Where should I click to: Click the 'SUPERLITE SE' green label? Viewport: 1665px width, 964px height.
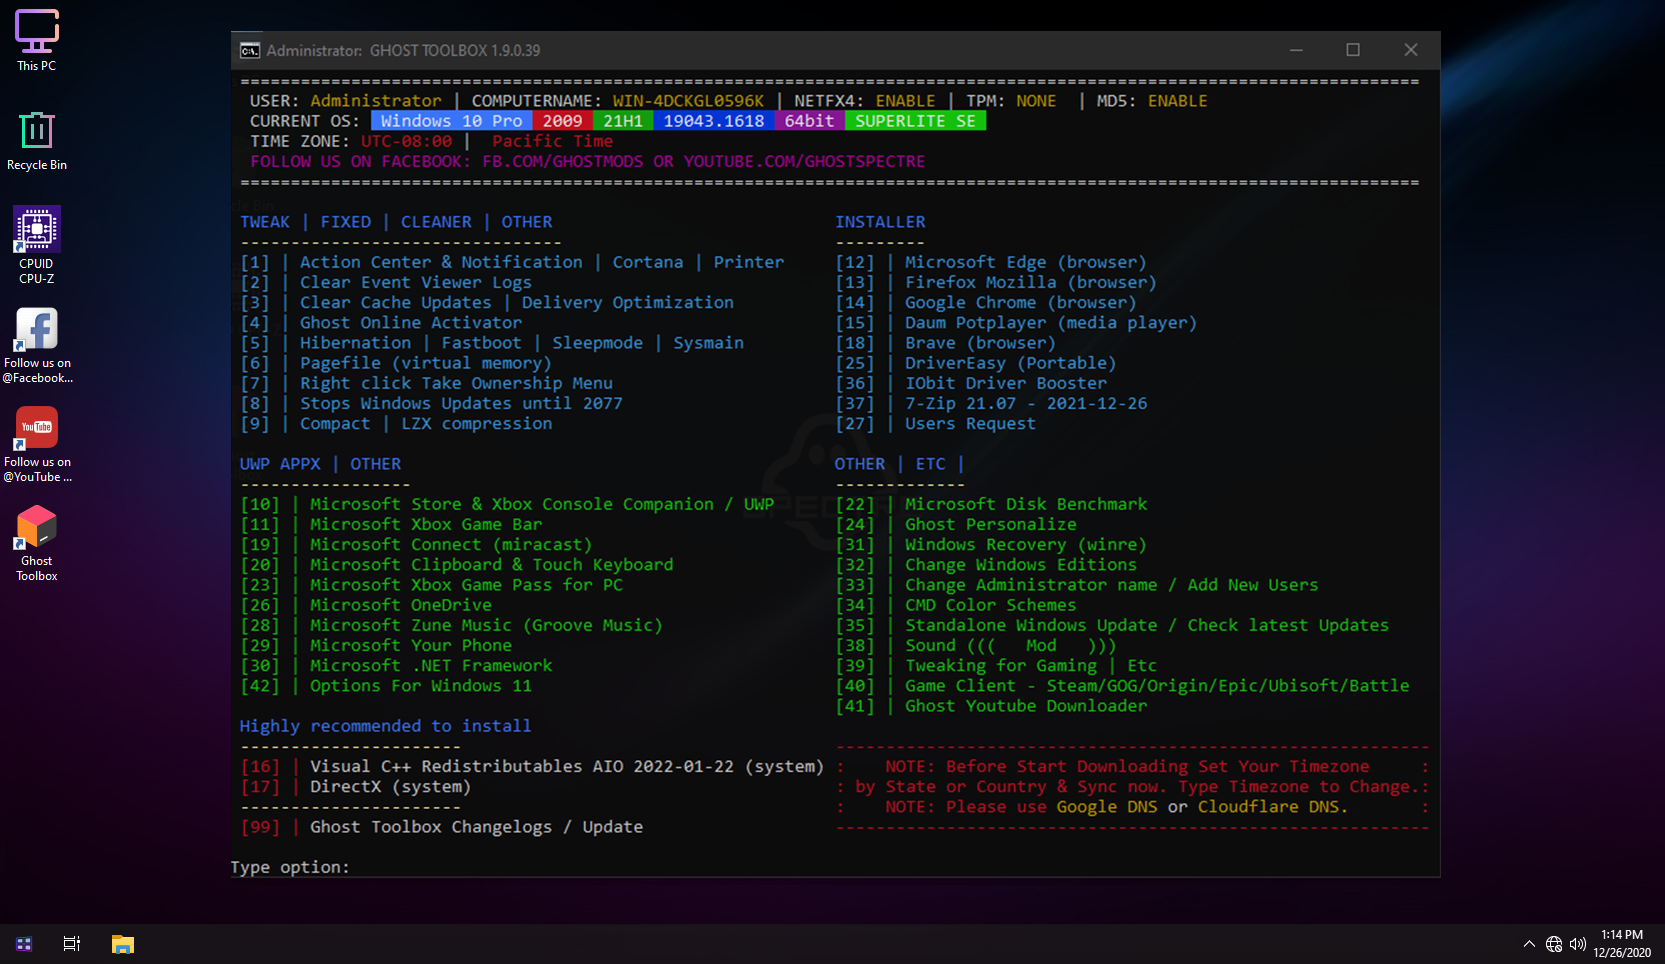pyautogui.click(x=915, y=121)
